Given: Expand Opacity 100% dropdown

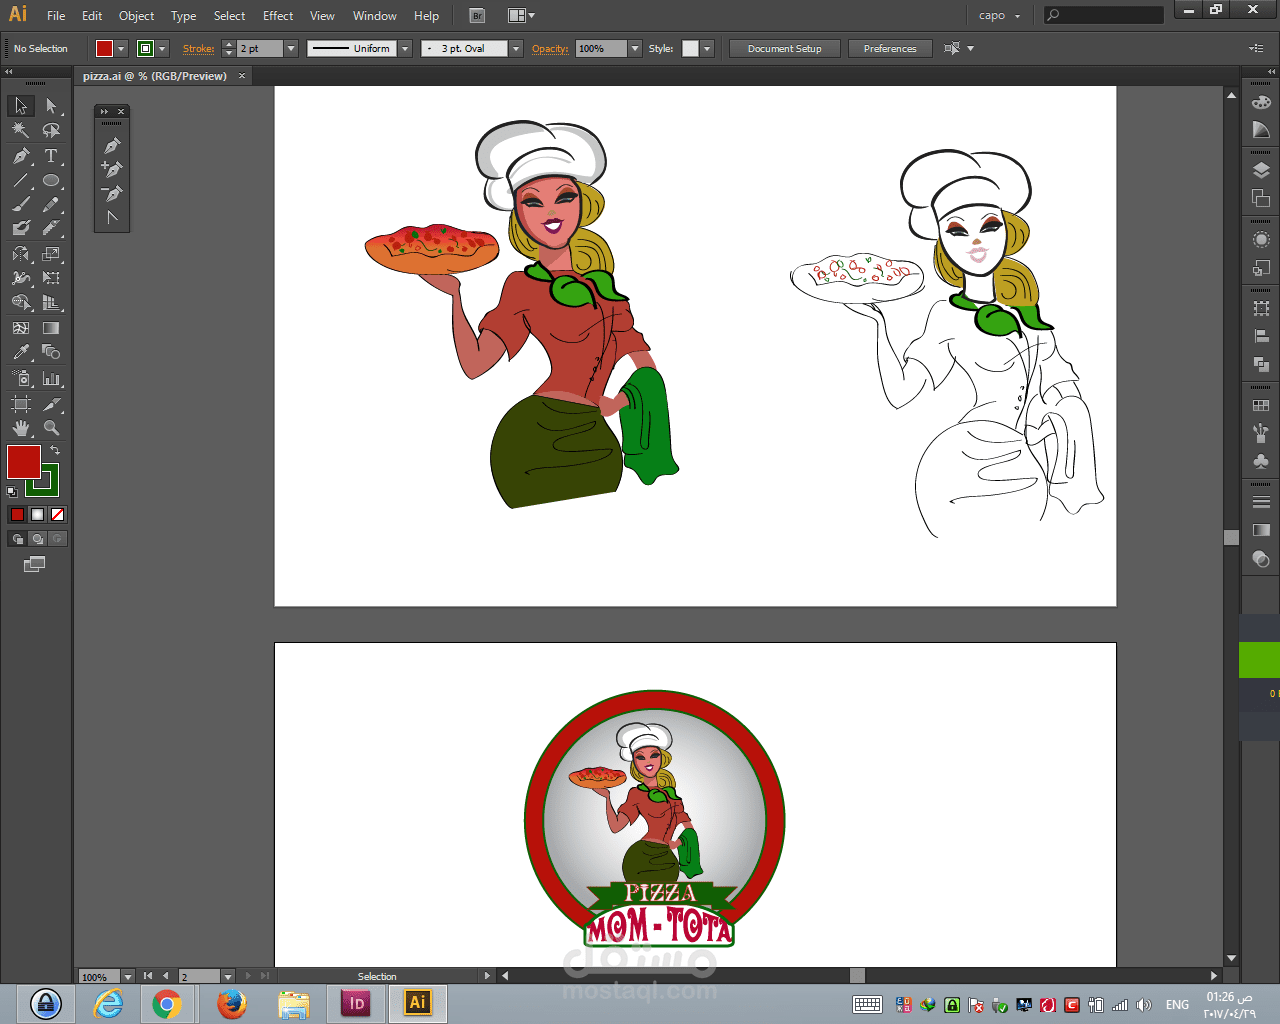Looking at the screenshot, I should (635, 49).
